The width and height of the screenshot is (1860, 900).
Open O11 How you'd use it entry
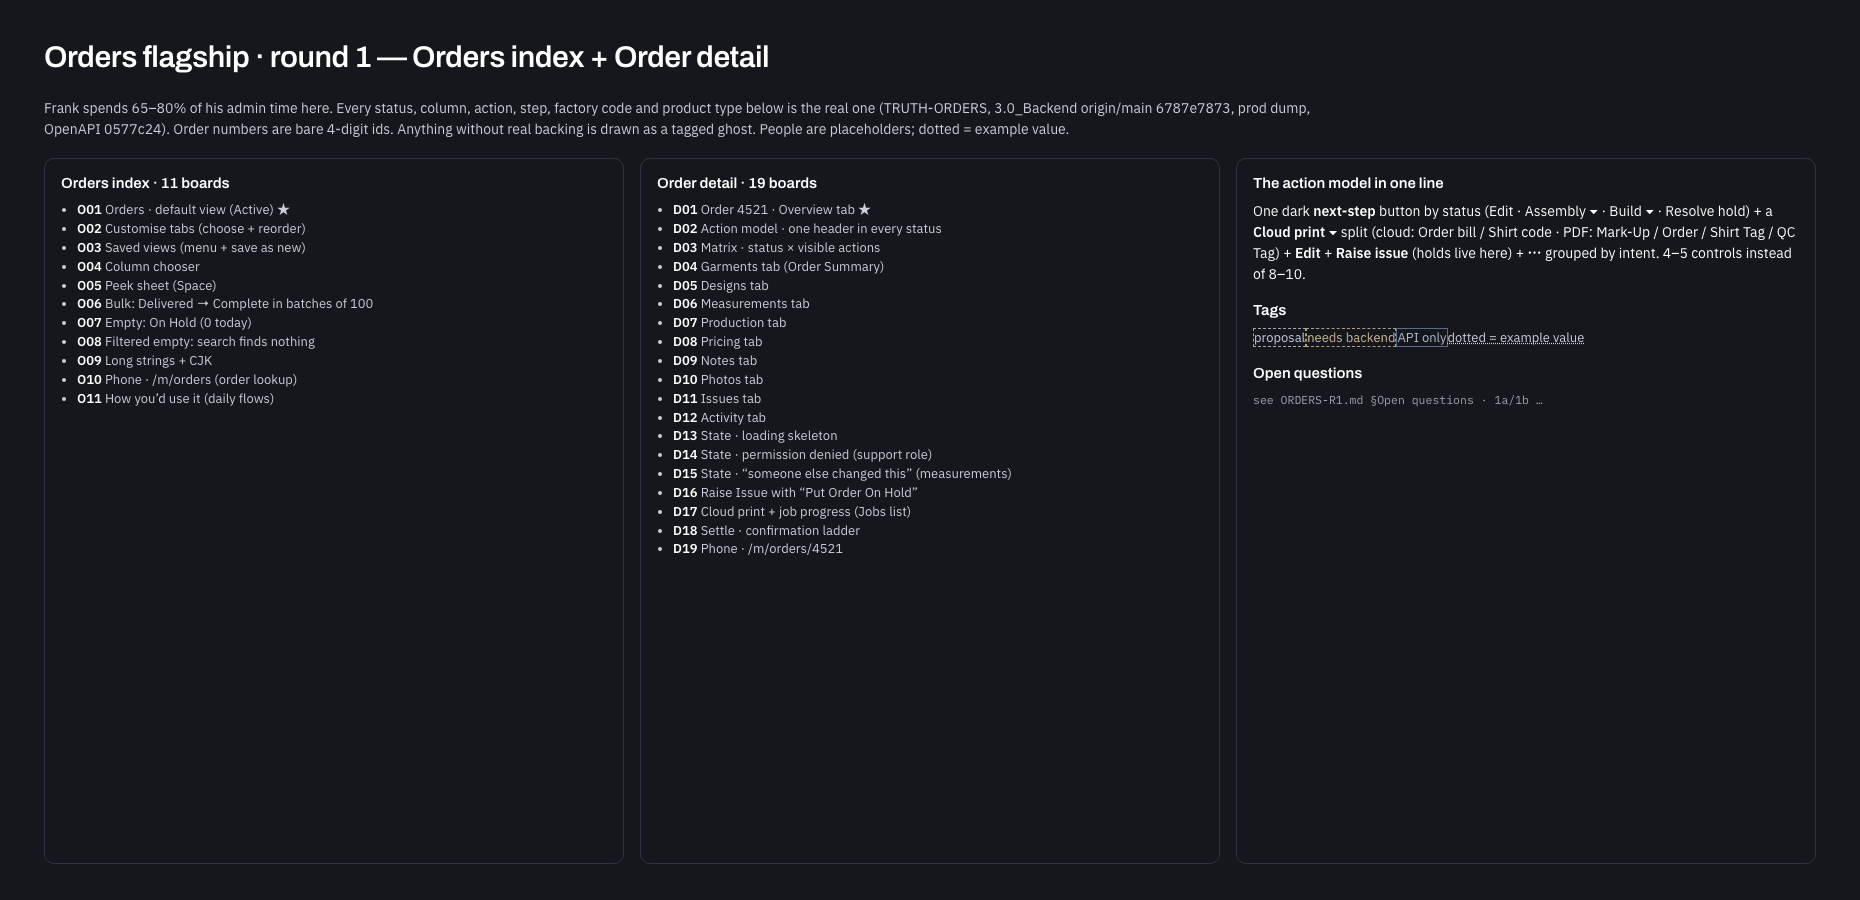[x=175, y=399]
